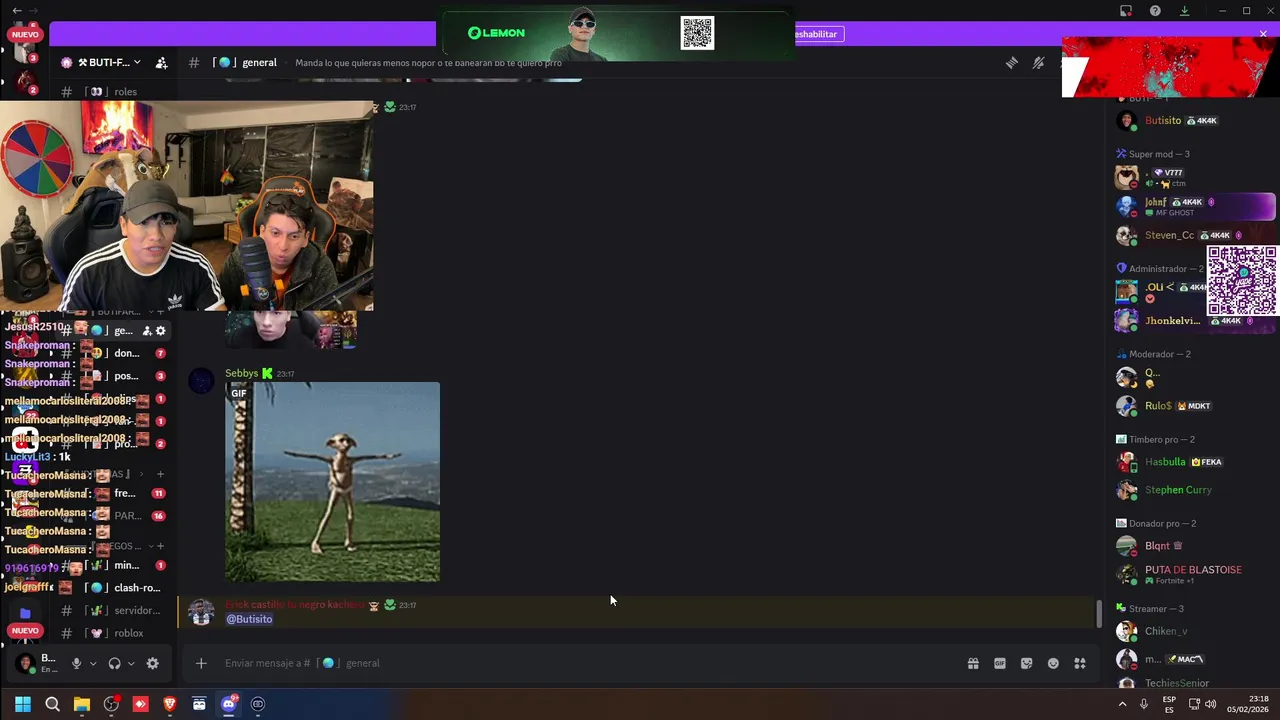Open the roblox channel
The height and width of the screenshot is (720, 1280).
click(x=113, y=633)
